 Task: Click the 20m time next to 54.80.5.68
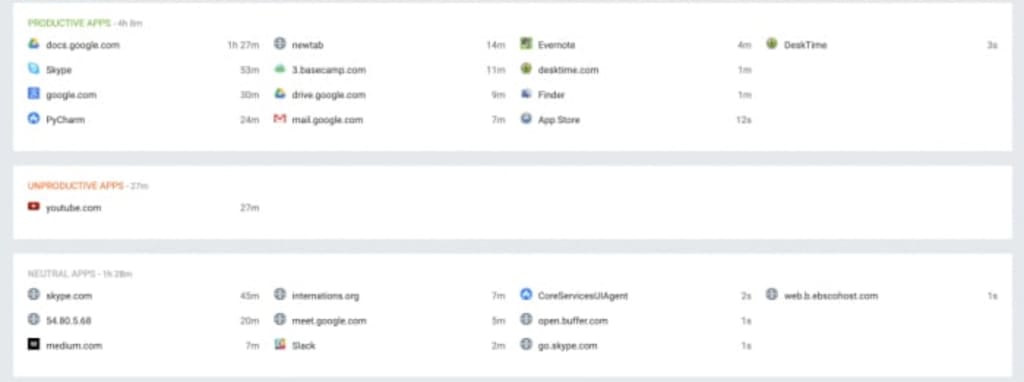[x=250, y=321]
